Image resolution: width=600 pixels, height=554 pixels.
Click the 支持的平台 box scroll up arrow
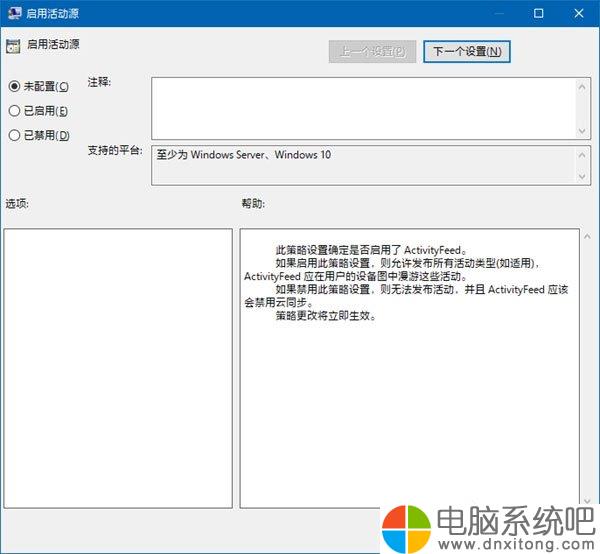click(x=582, y=155)
